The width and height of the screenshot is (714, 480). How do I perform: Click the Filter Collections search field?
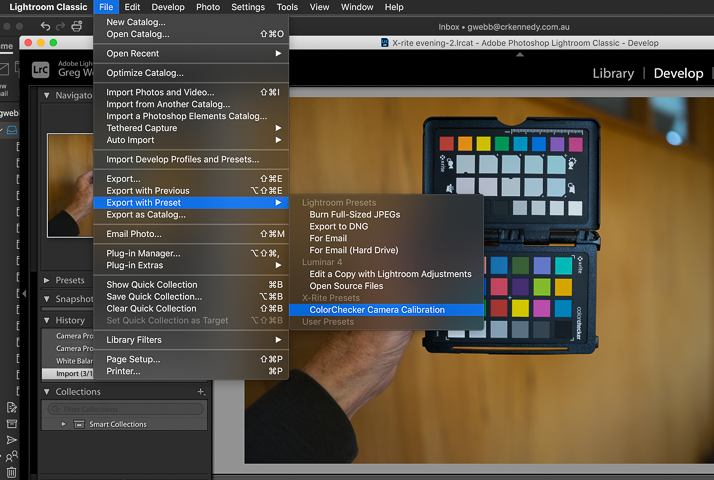(125, 409)
